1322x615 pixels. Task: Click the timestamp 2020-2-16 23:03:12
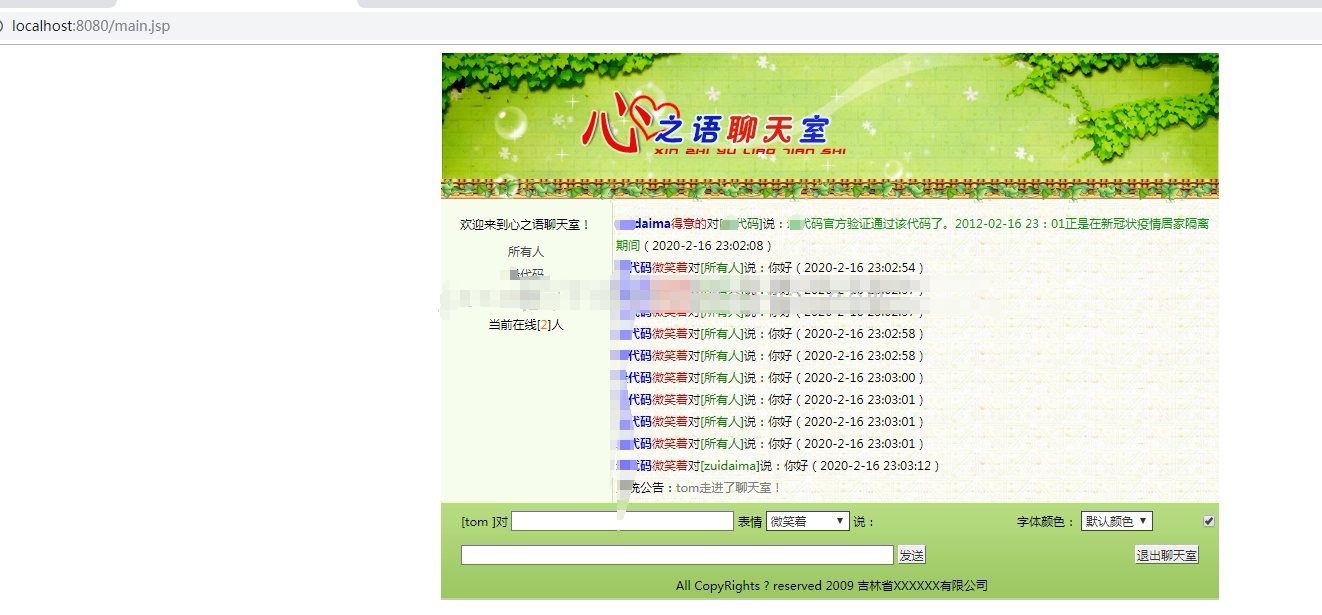click(875, 466)
